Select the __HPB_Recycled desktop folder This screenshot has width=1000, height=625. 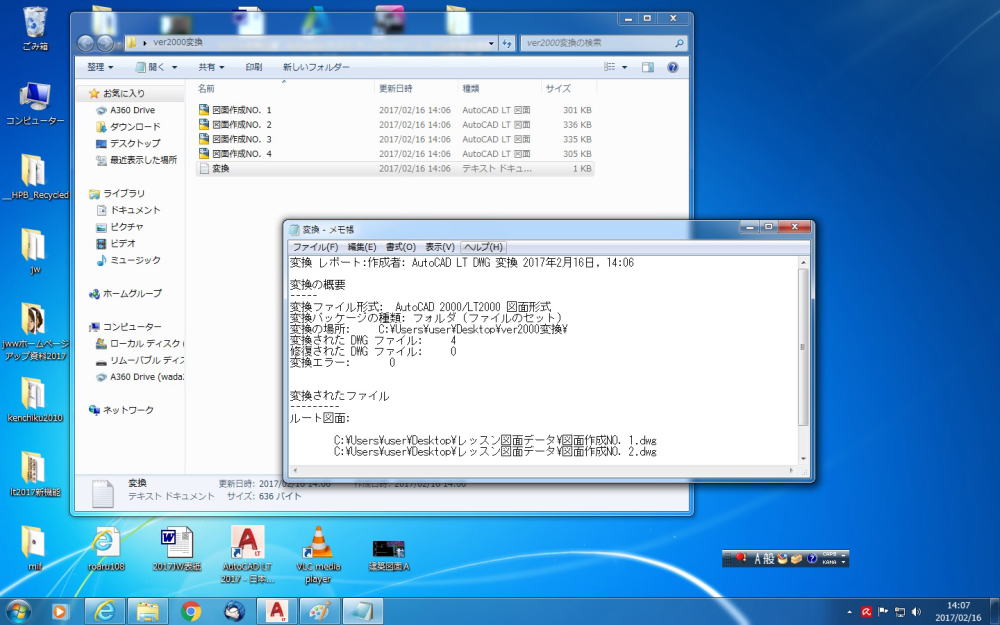point(35,177)
